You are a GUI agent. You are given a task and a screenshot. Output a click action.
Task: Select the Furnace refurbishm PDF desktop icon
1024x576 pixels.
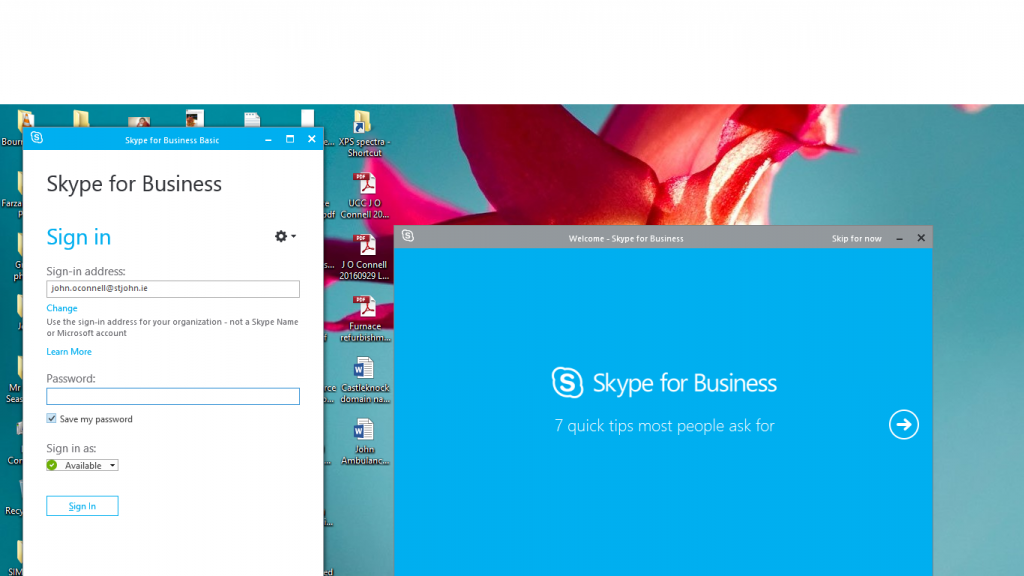364,319
